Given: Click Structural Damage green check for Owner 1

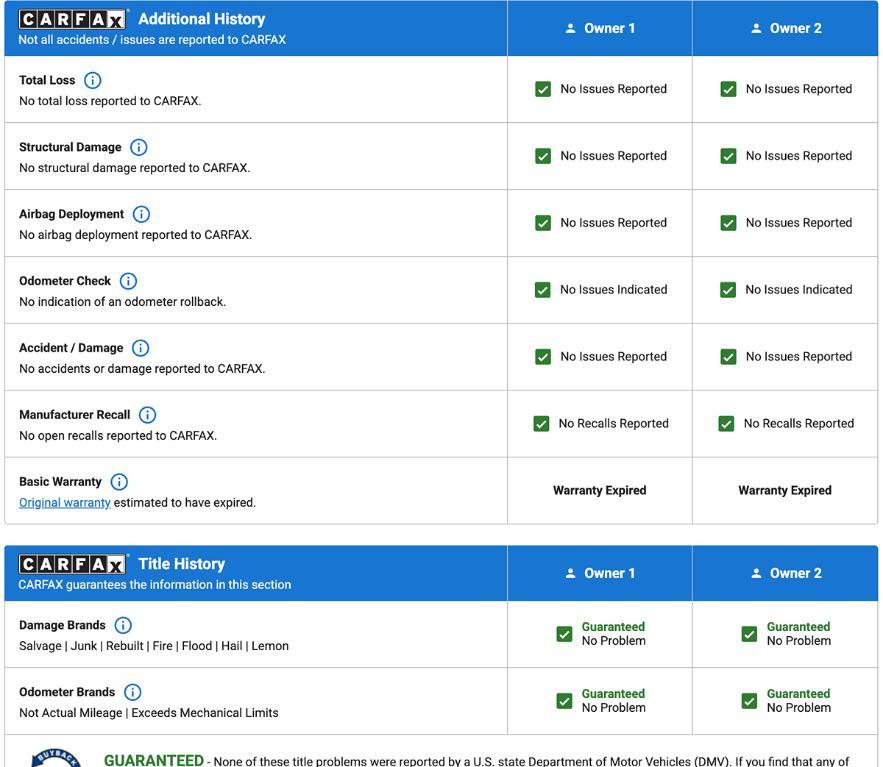Looking at the screenshot, I should pyautogui.click(x=543, y=156).
